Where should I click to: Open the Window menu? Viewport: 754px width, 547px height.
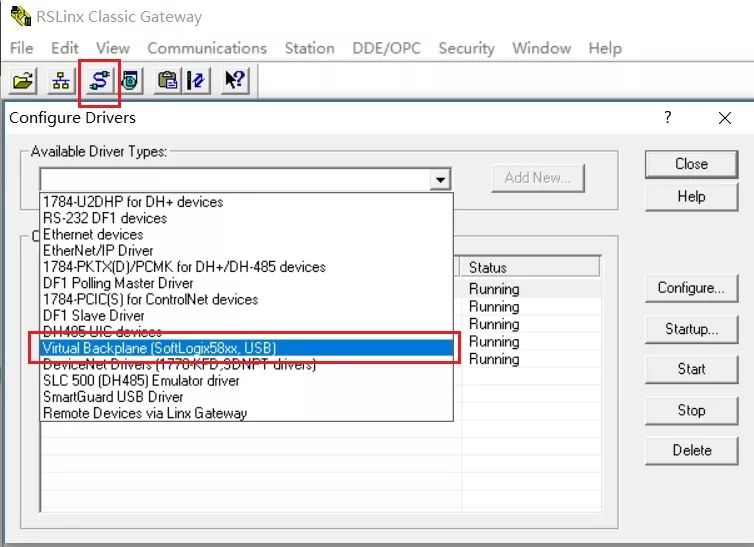point(541,48)
